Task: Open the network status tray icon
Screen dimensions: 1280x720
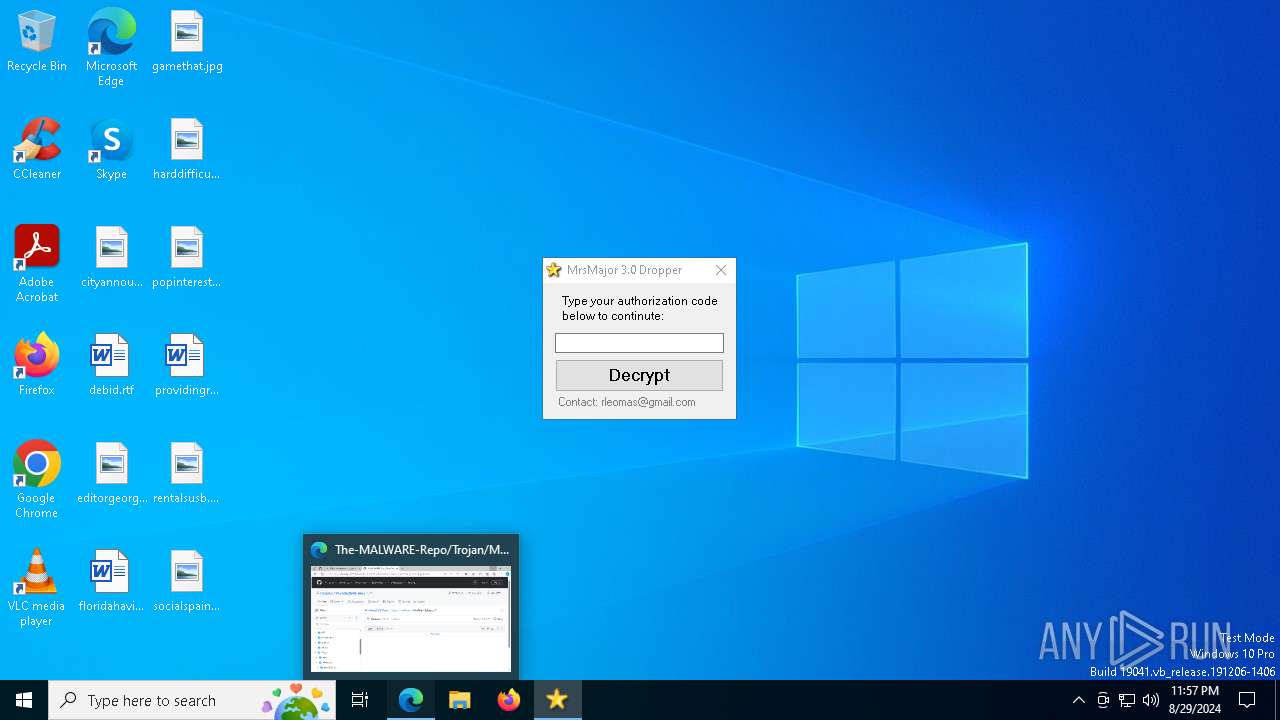Action: pyautogui.click(x=1127, y=700)
